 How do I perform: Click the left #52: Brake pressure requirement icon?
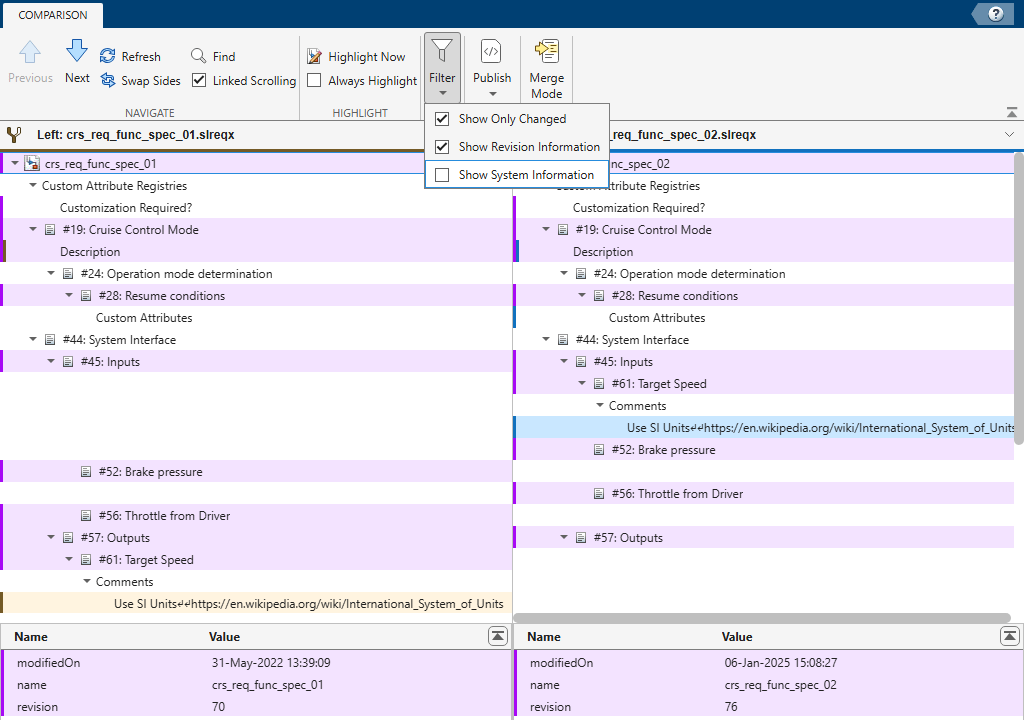pos(86,472)
